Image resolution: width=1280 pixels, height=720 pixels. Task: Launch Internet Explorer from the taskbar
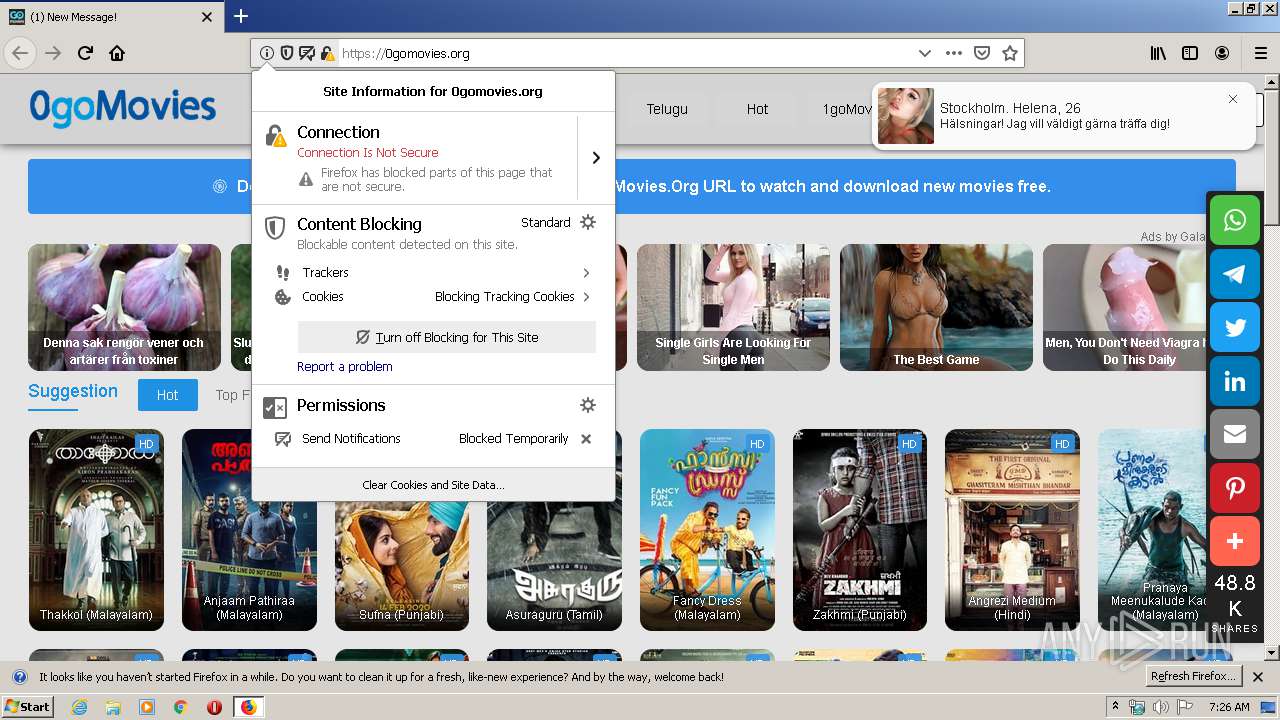pyautogui.click(x=79, y=707)
